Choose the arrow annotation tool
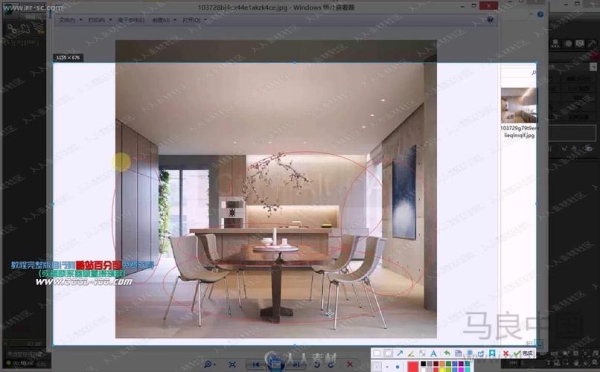 400,354
